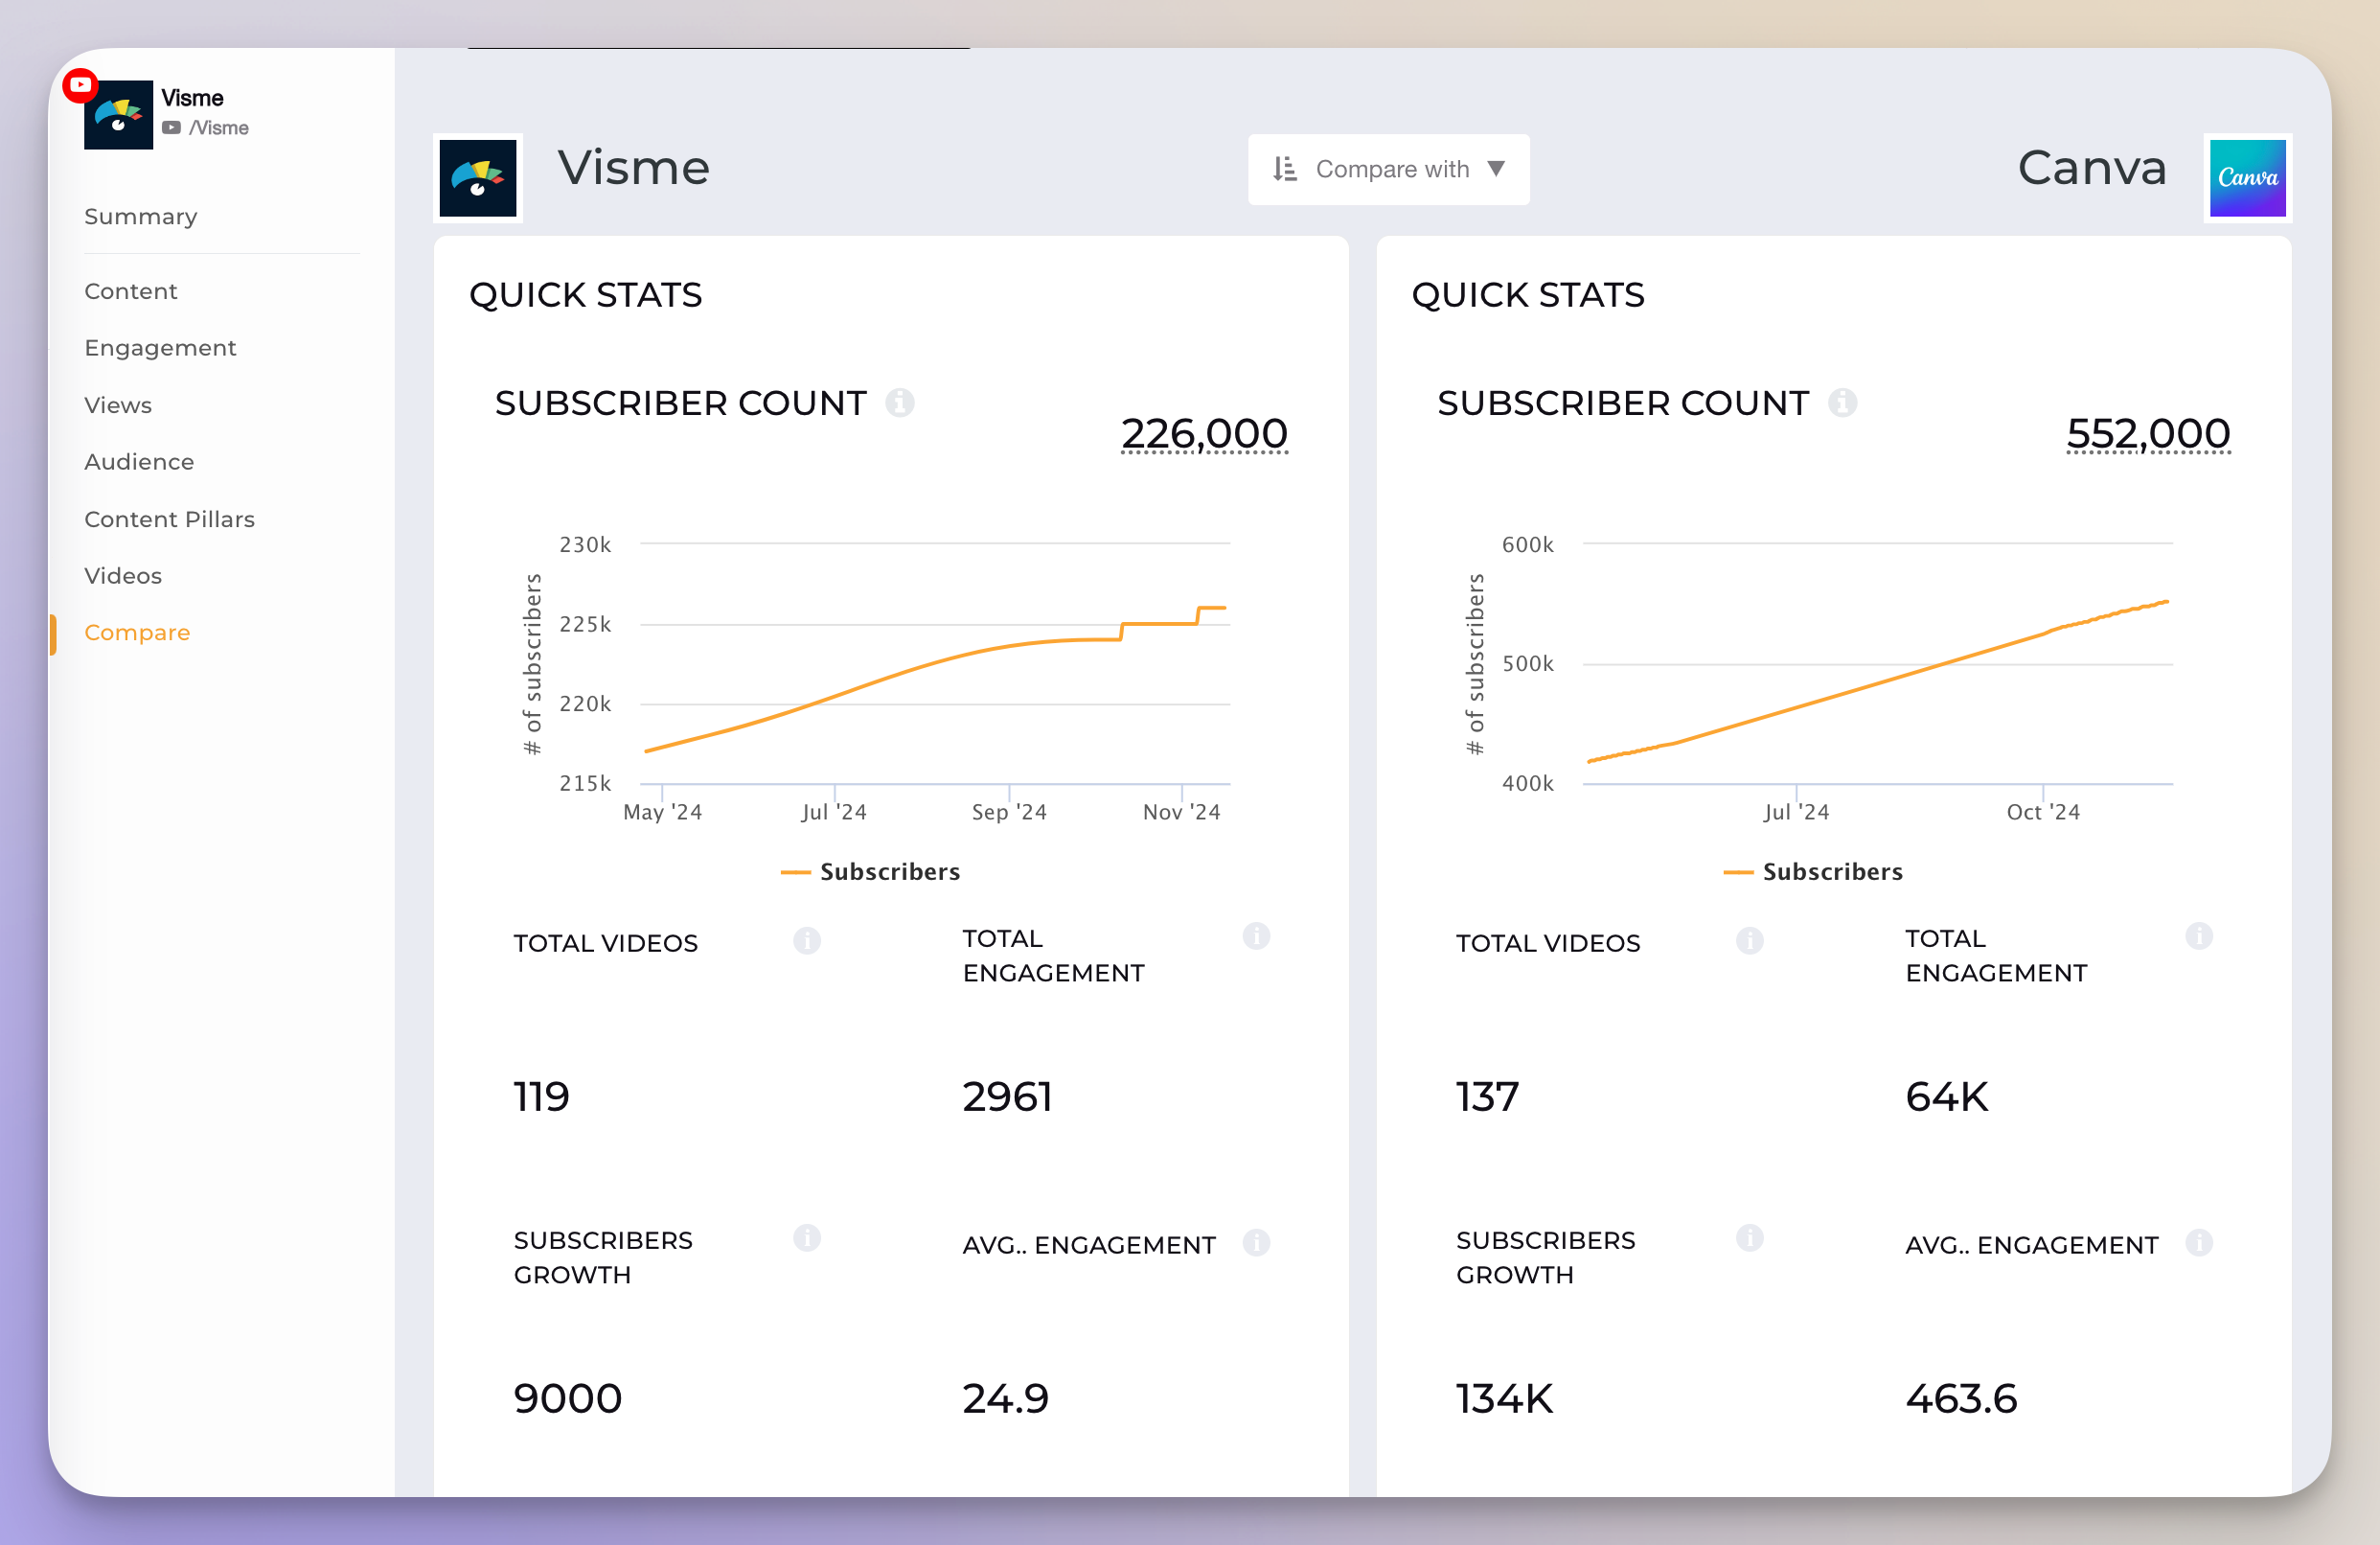2380x1545 pixels.
Task: Click the small YouTube icon beside /Visme
Action: pyautogui.click(x=172, y=128)
